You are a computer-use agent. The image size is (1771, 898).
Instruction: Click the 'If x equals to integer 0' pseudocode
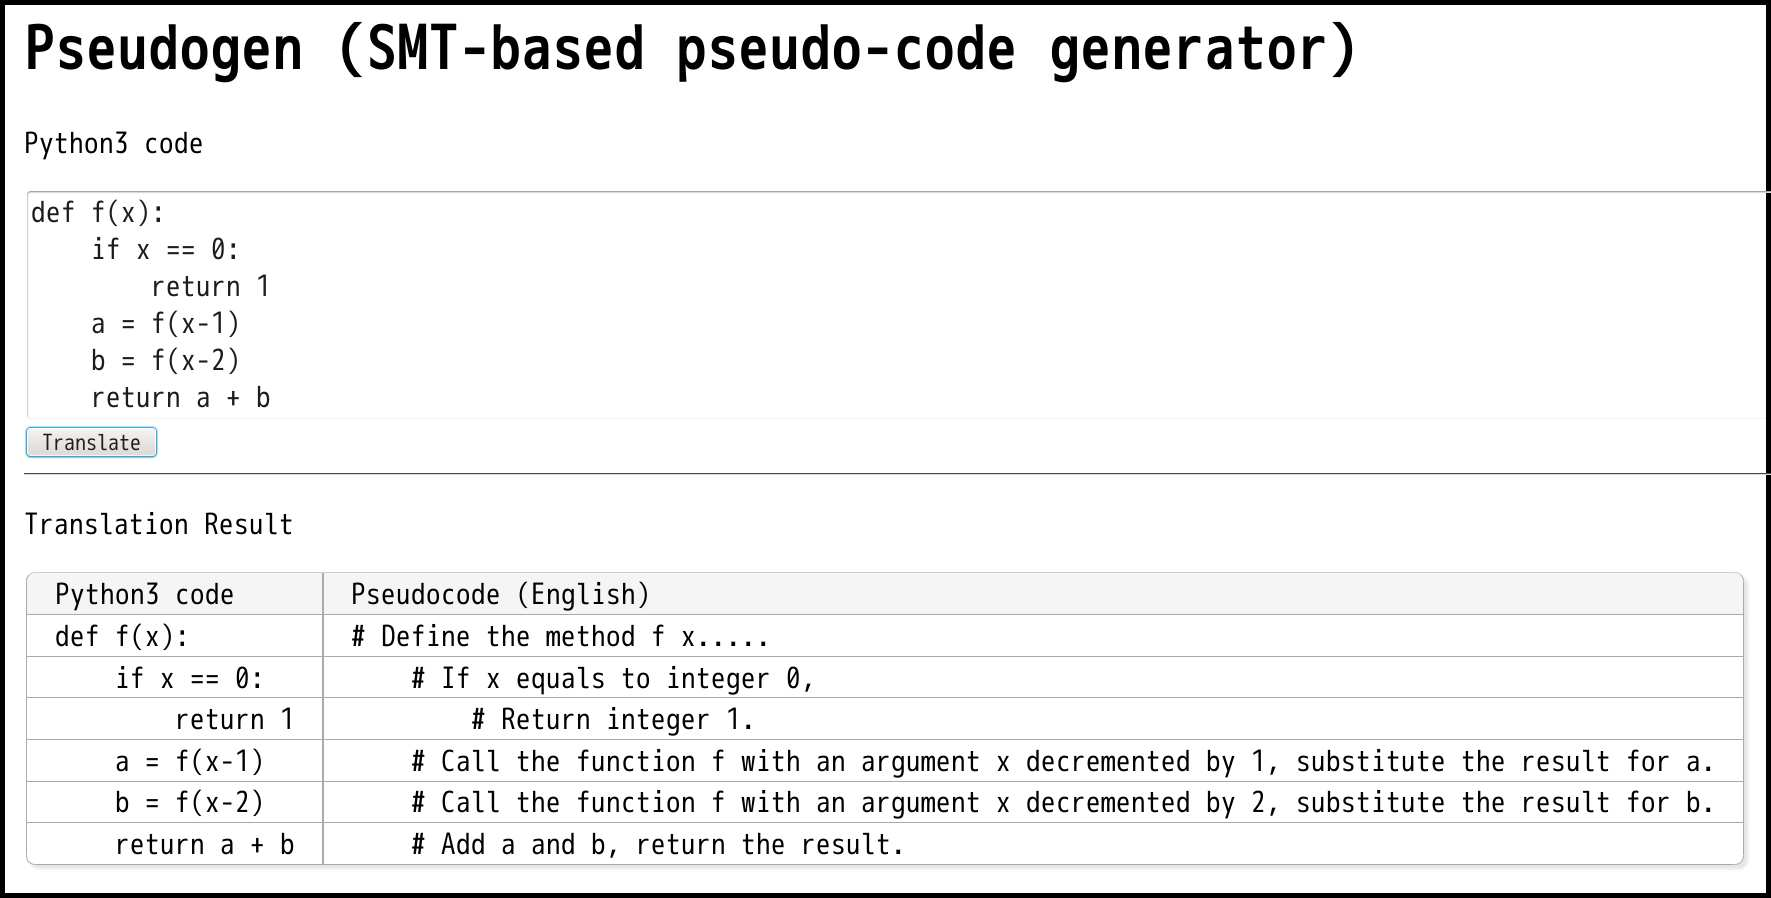pyautogui.click(x=612, y=679)
